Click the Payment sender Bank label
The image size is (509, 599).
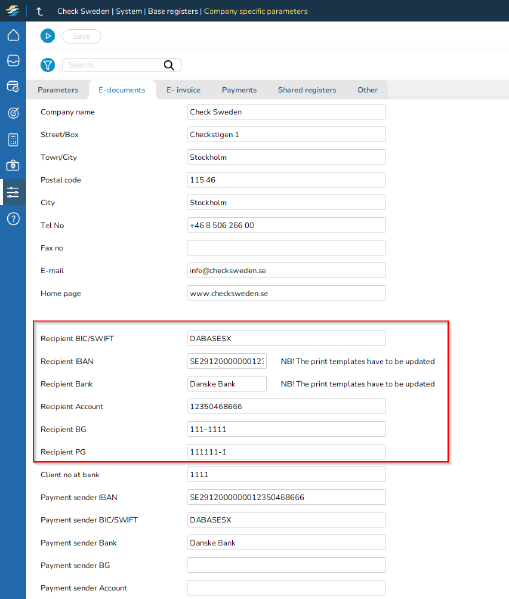(78, 542)
